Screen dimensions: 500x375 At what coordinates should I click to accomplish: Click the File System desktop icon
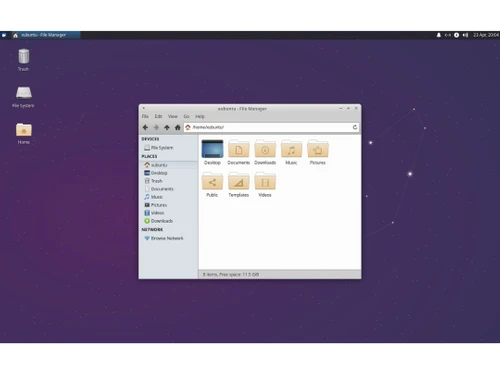[23, 97]
